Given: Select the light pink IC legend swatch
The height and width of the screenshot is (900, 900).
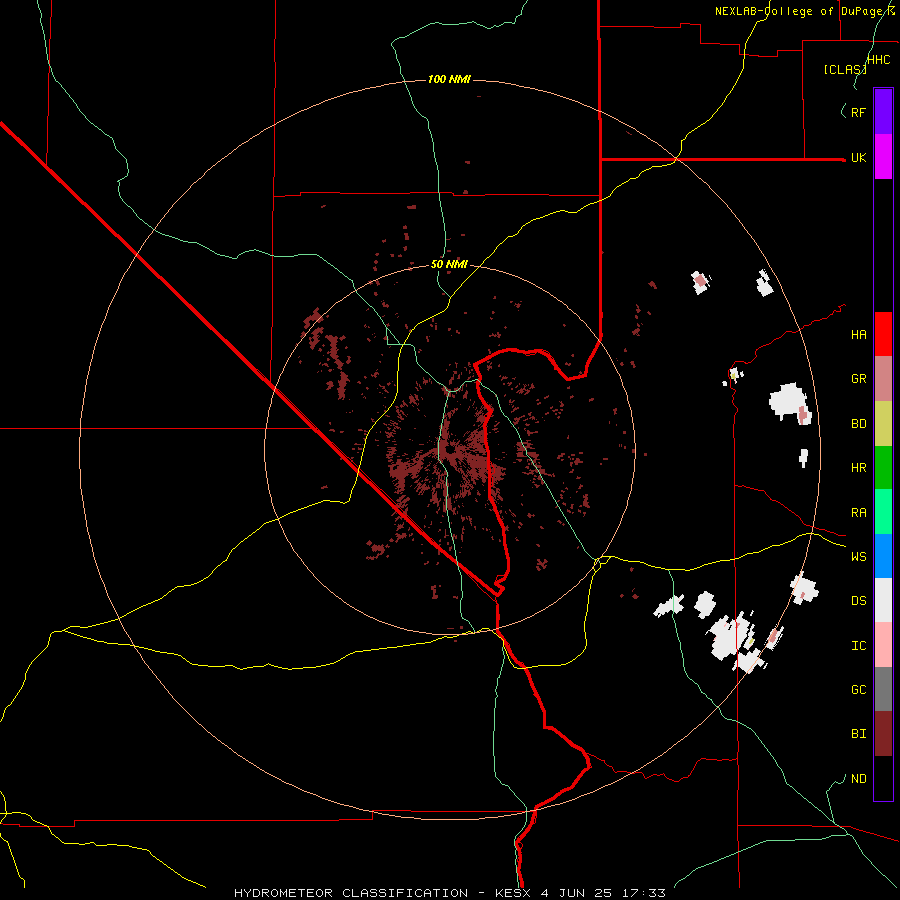Looking at the screenshot, I should pyautogui.click(x=883, y=645).
